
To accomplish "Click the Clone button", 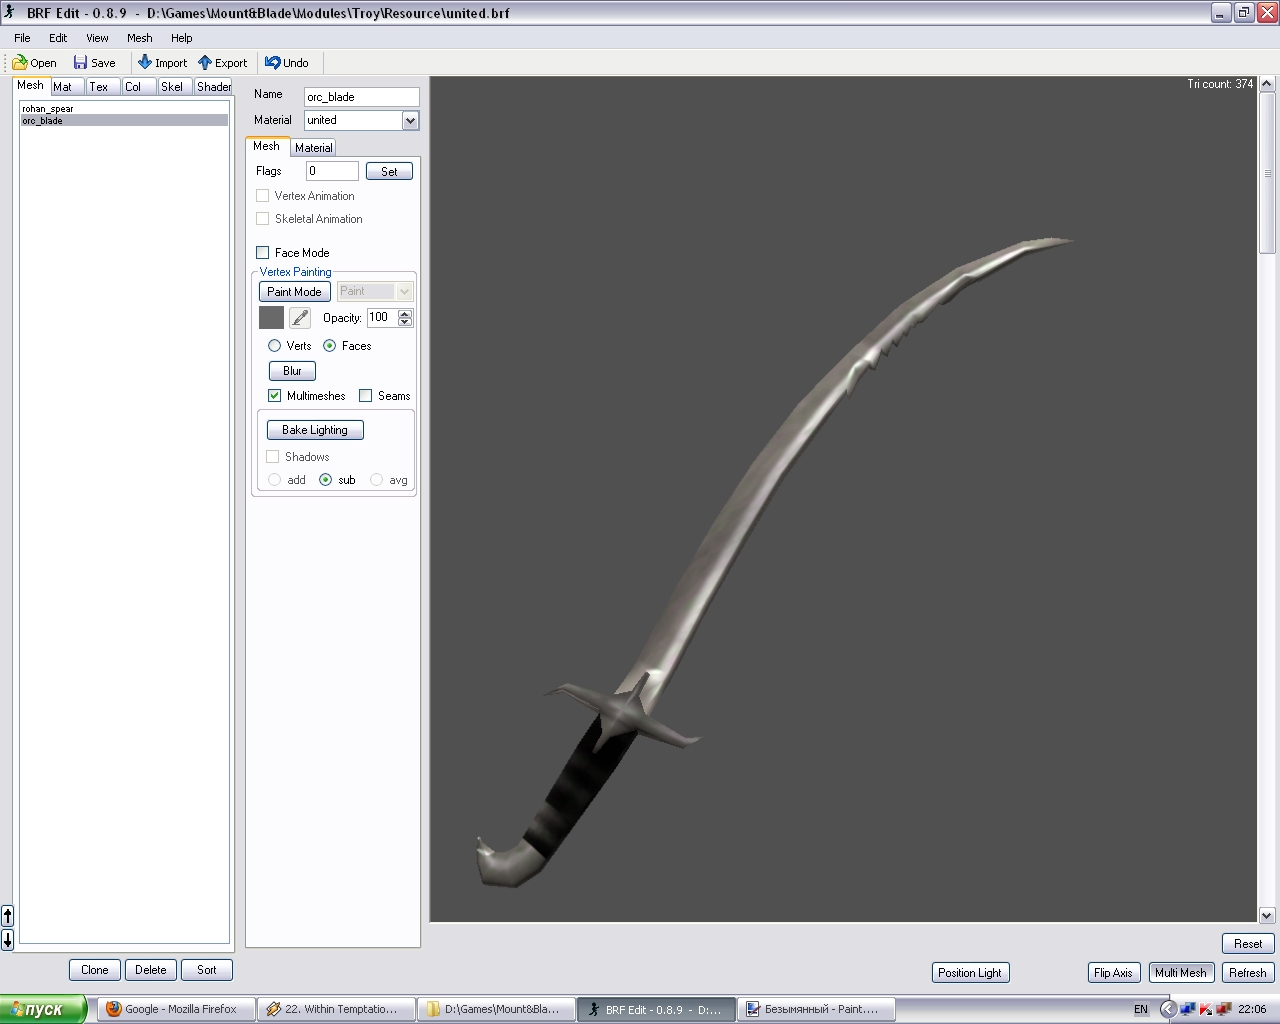I will (95, 970).
